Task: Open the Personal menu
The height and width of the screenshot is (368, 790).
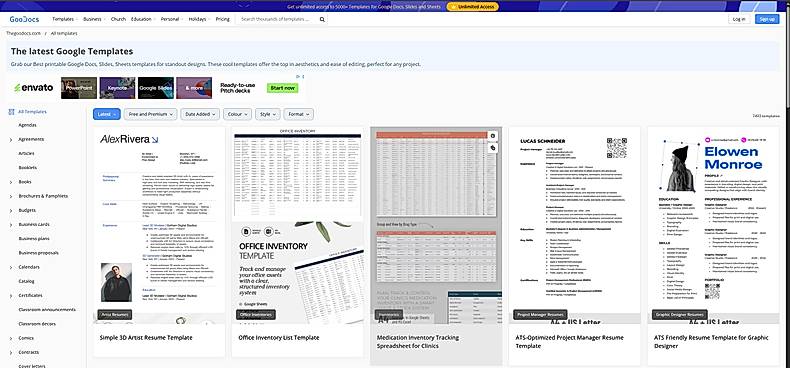Action: pos(171,19)
